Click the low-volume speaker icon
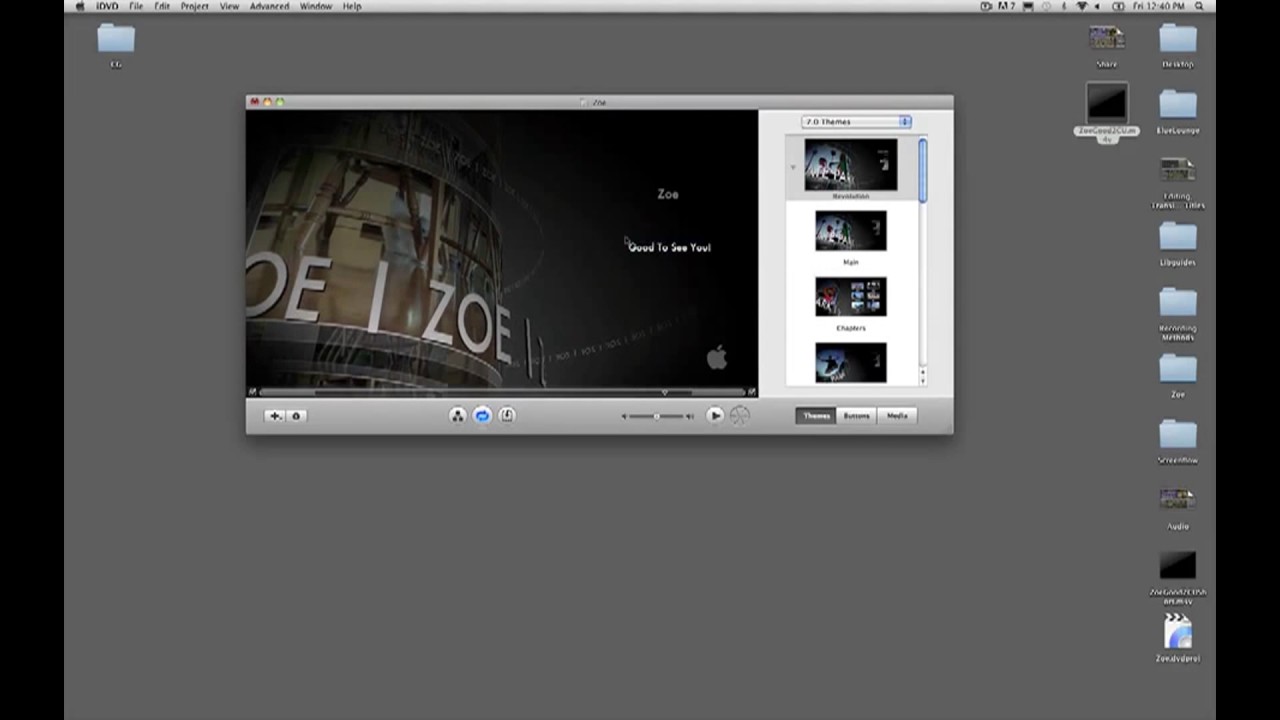The height and width of the screenshot is (720, 1280). click(624, 416)
